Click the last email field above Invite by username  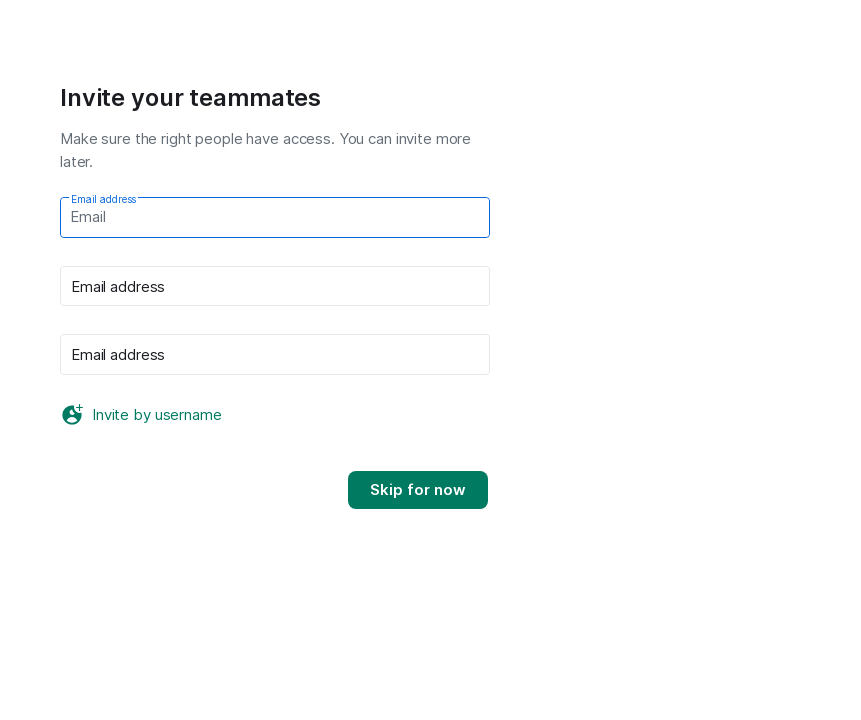point(274,355)
